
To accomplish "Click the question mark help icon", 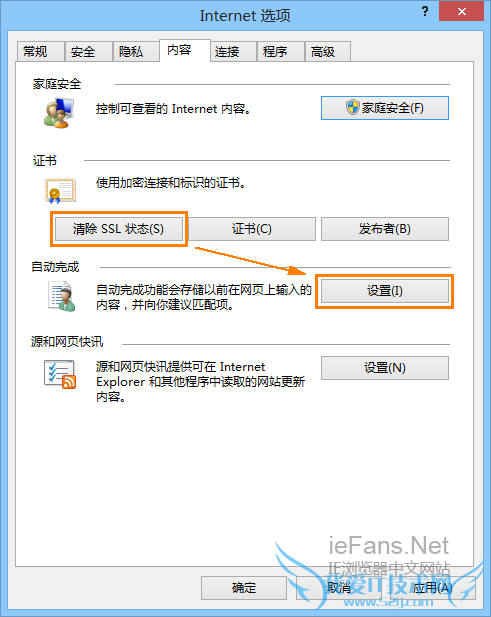I will [x=425, y=11].
